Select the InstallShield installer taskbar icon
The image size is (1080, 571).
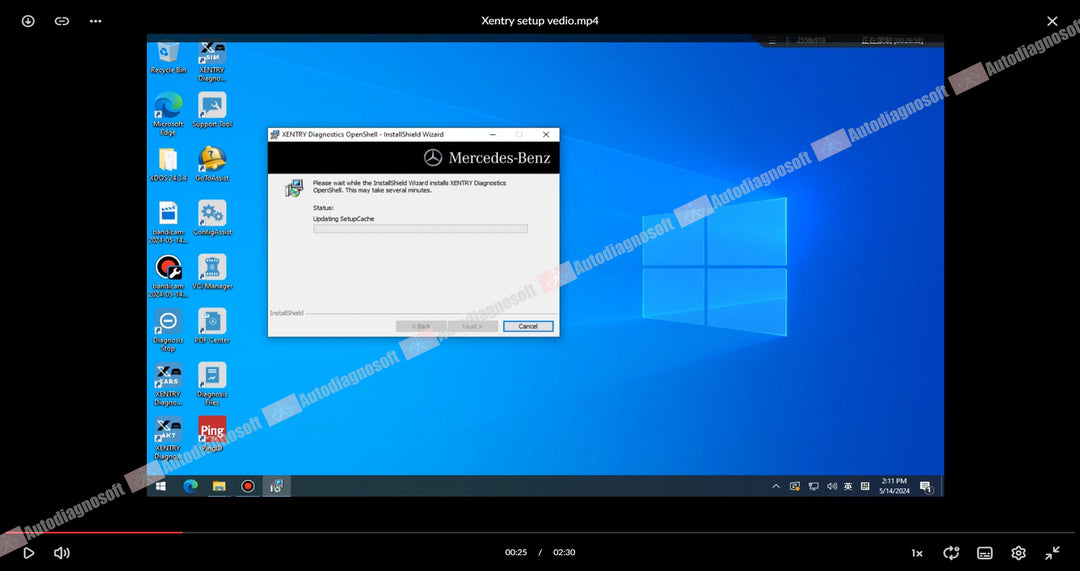tap(276, 486)
